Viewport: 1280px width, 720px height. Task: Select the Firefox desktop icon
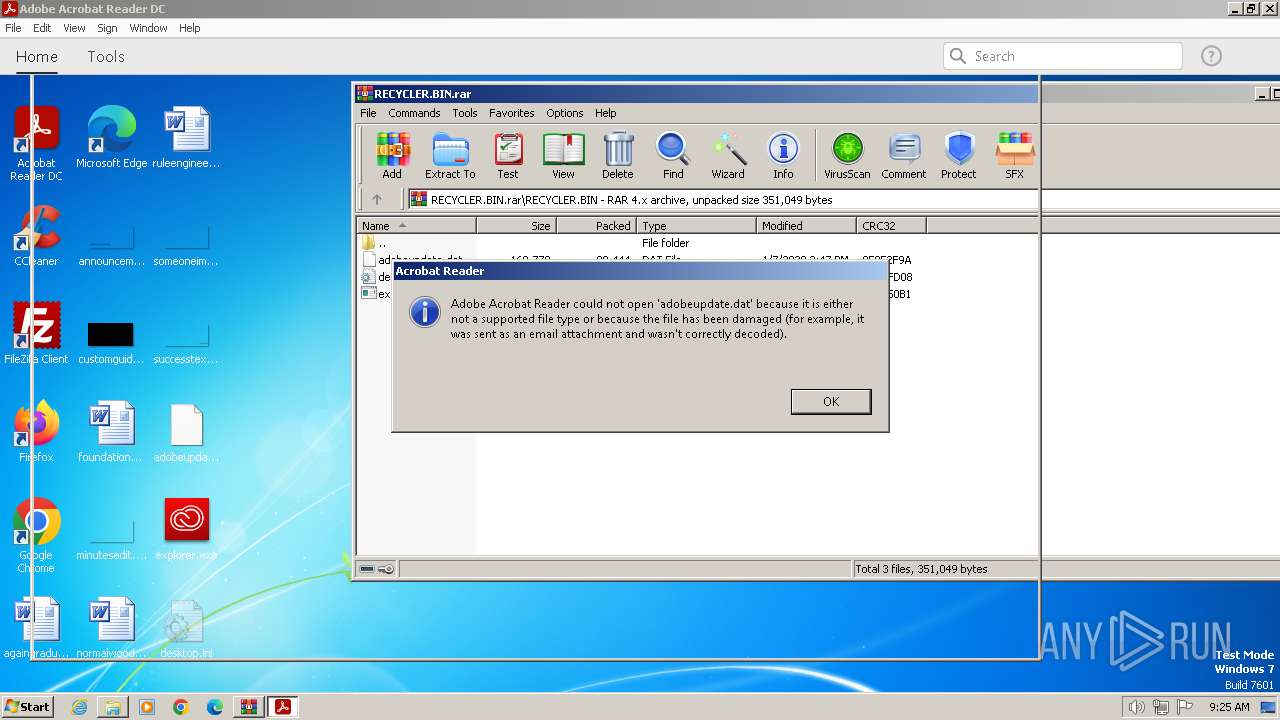tap(37, 432)
